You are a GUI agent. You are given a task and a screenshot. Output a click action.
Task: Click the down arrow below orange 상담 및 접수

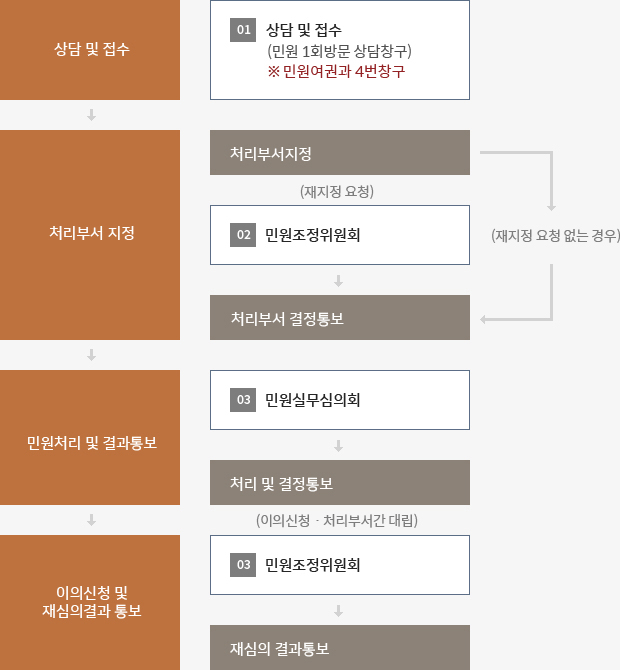(x=91, y=115)
